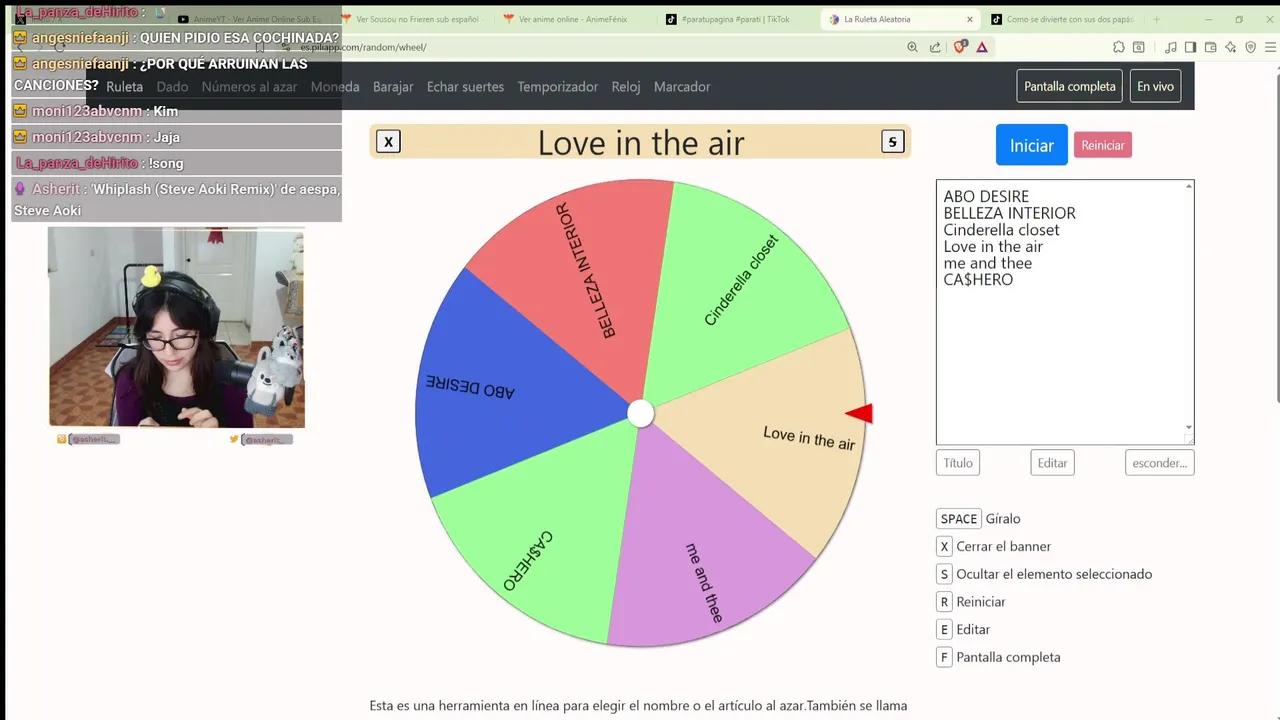Viewport: 1280px width, 720px height.
Task: Open the Marcador nav item
Action: point(682,87)
